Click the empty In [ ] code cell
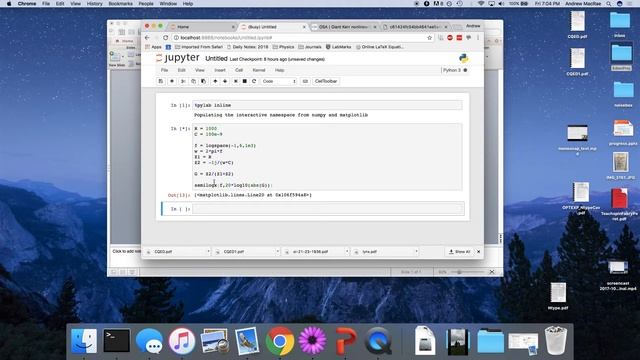The width and height of the screenshot is (640, 360). click(x=328, y=209)
